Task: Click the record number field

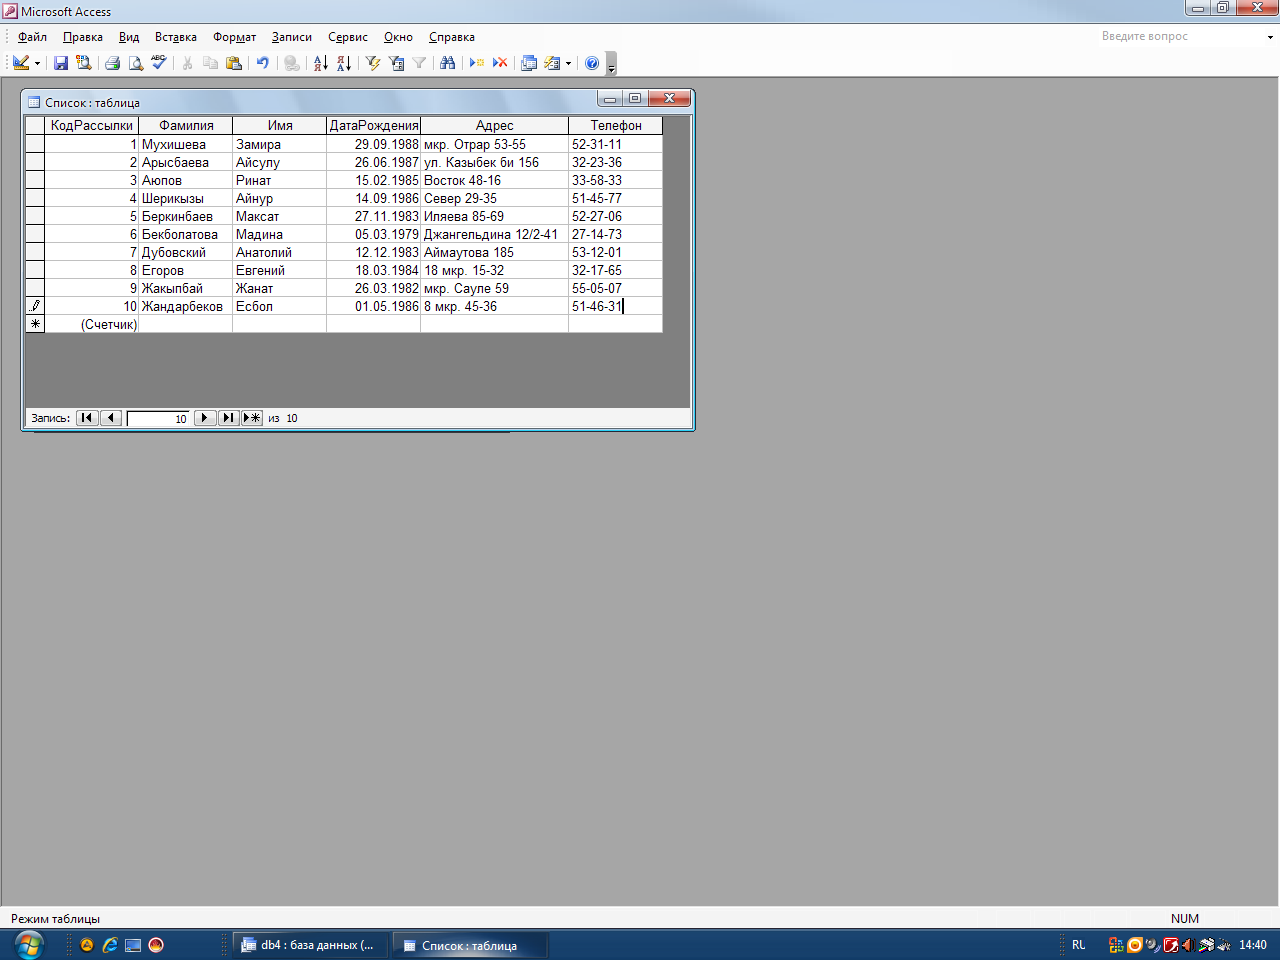Action: pyautogui.click(x=158, y=418)
